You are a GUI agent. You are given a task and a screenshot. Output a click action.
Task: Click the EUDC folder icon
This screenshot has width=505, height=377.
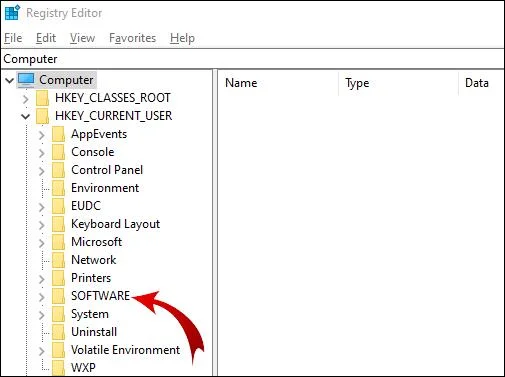click(x=59, y=206)
